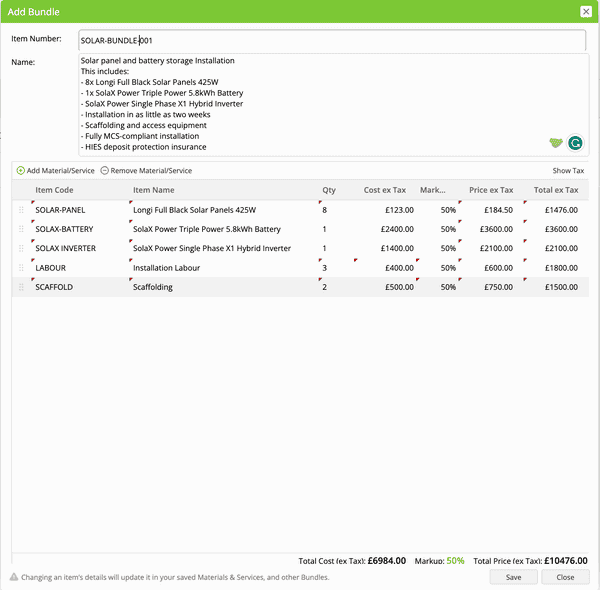The width and height of the screenshot is (600, 590).
Task: Click into the Item Number field
Action: (330, 41)
